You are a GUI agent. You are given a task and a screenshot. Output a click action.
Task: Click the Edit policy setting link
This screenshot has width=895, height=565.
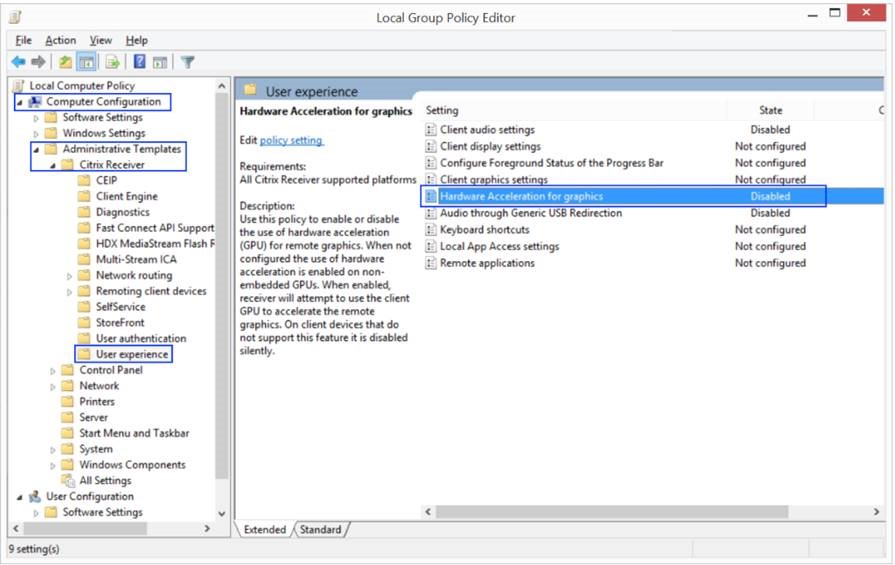click(291, 140)
